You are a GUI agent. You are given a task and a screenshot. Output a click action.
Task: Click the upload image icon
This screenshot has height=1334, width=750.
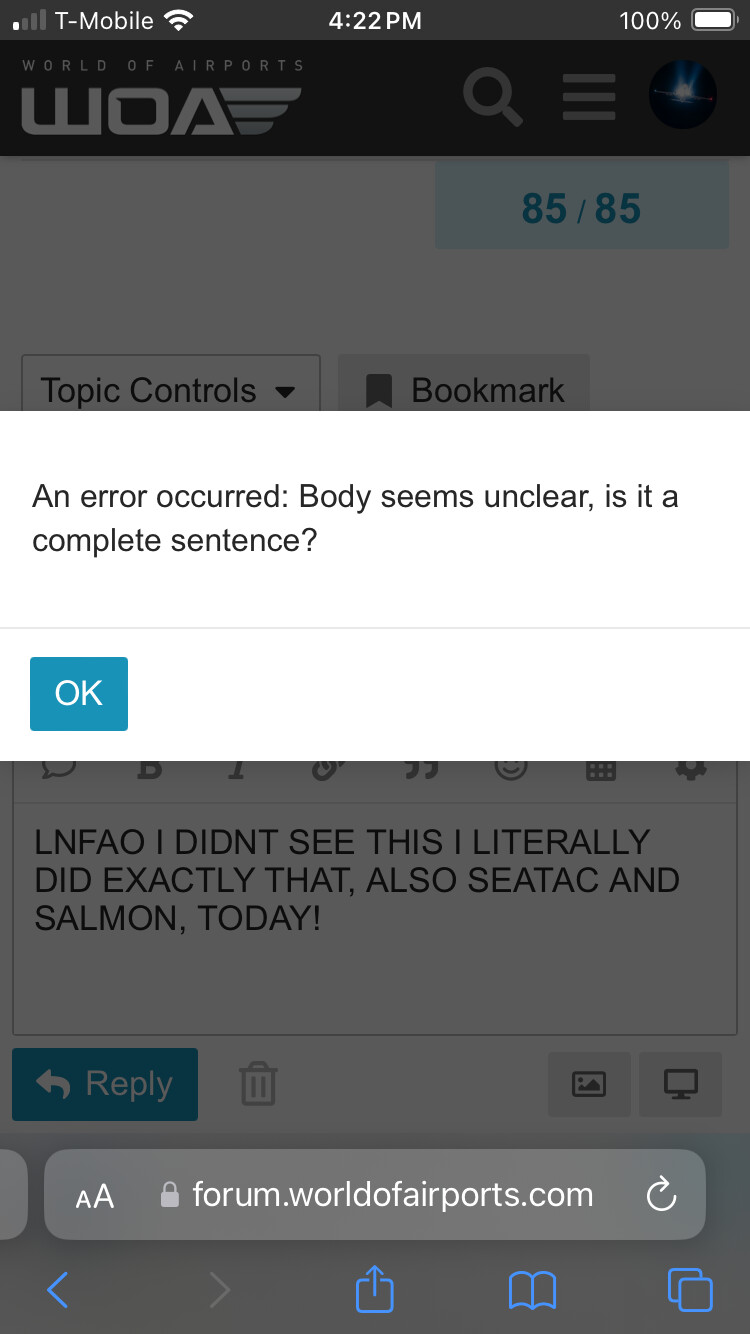tap(589, 1084)
